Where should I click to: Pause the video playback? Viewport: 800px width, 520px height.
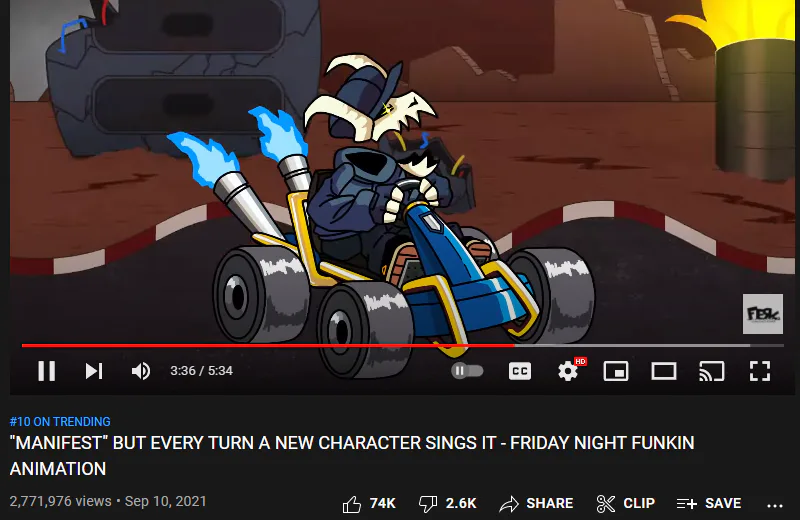tap(46, 371)
